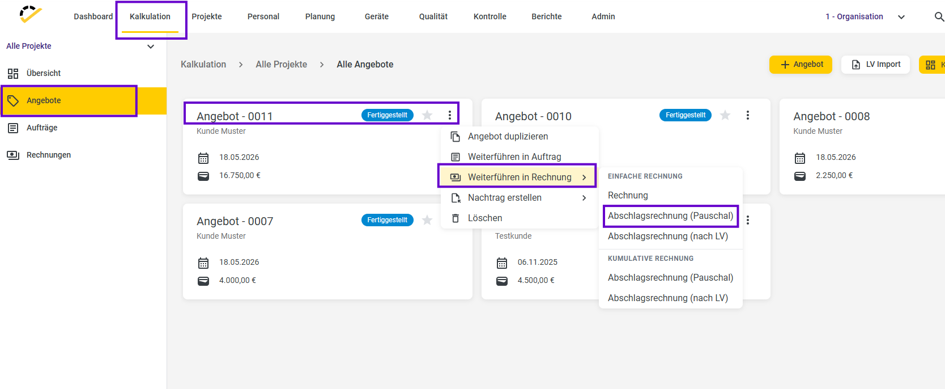Switch to the Personal tab

click(x=263, y=17)
